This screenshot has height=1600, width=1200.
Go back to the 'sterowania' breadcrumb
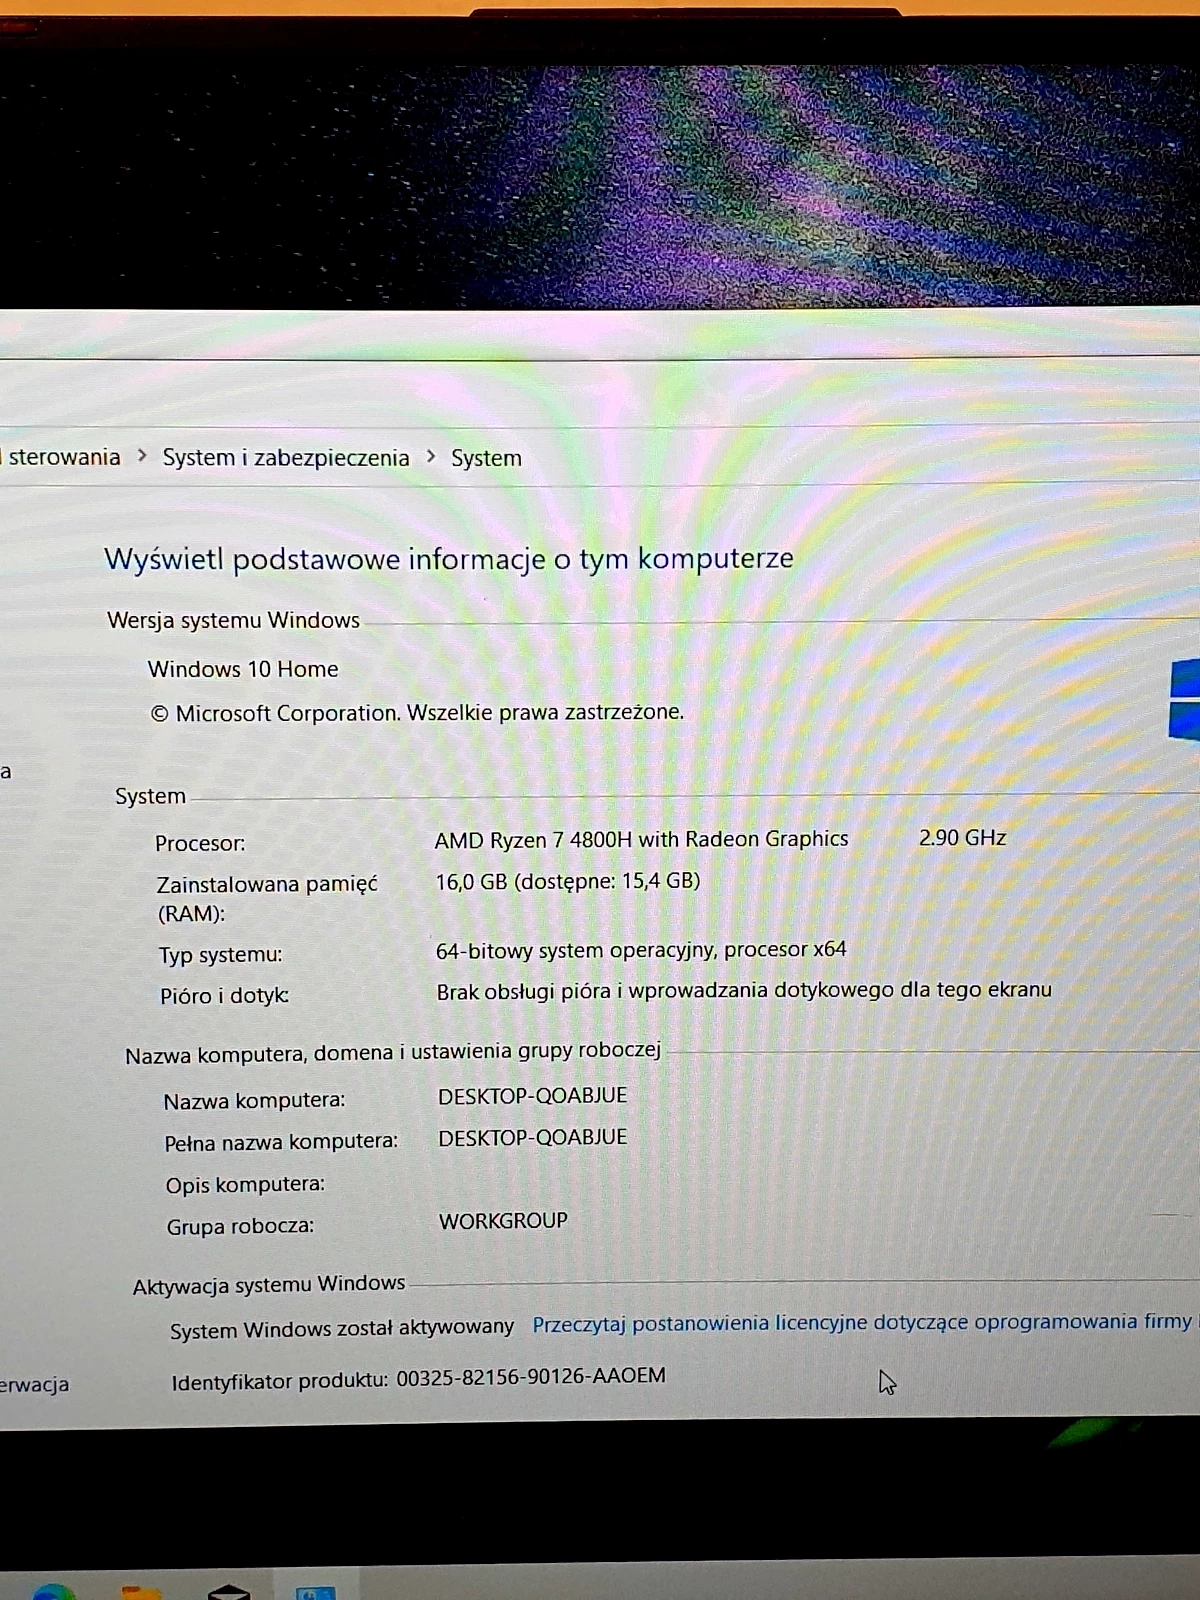(x=63, y=457)
